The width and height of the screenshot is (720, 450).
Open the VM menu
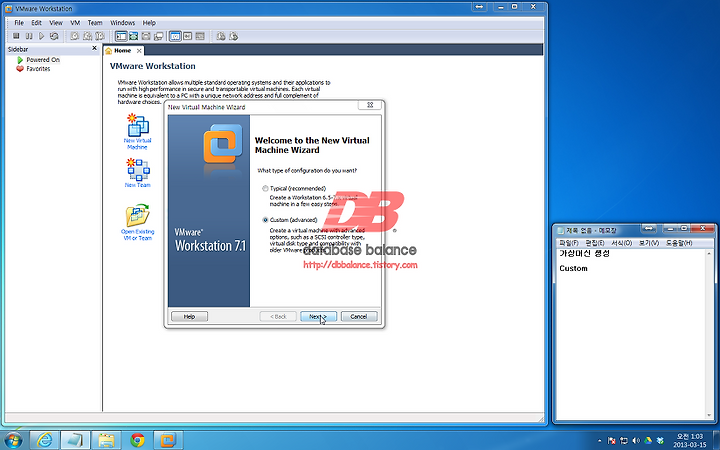pos(75,22)
